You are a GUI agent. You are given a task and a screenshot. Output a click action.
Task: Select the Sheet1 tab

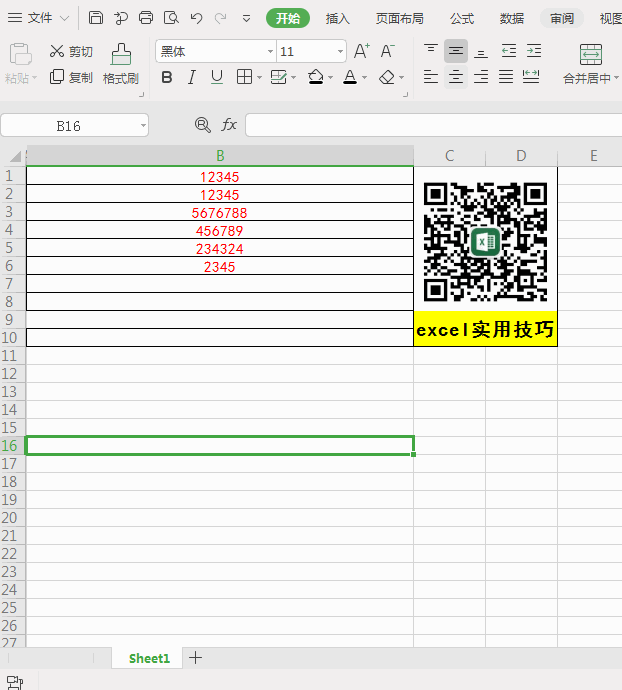coord(149,658)
